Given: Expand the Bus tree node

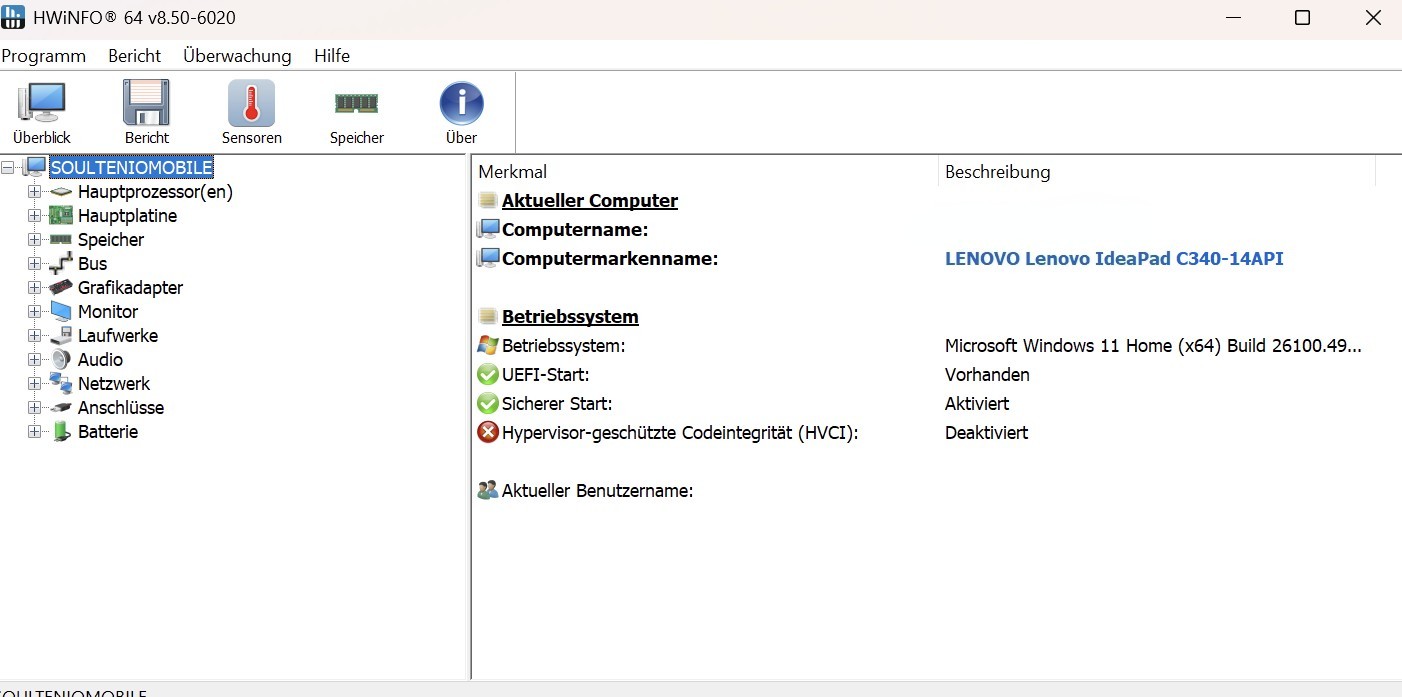Looking at the screenshot, I should click(34, 263).
